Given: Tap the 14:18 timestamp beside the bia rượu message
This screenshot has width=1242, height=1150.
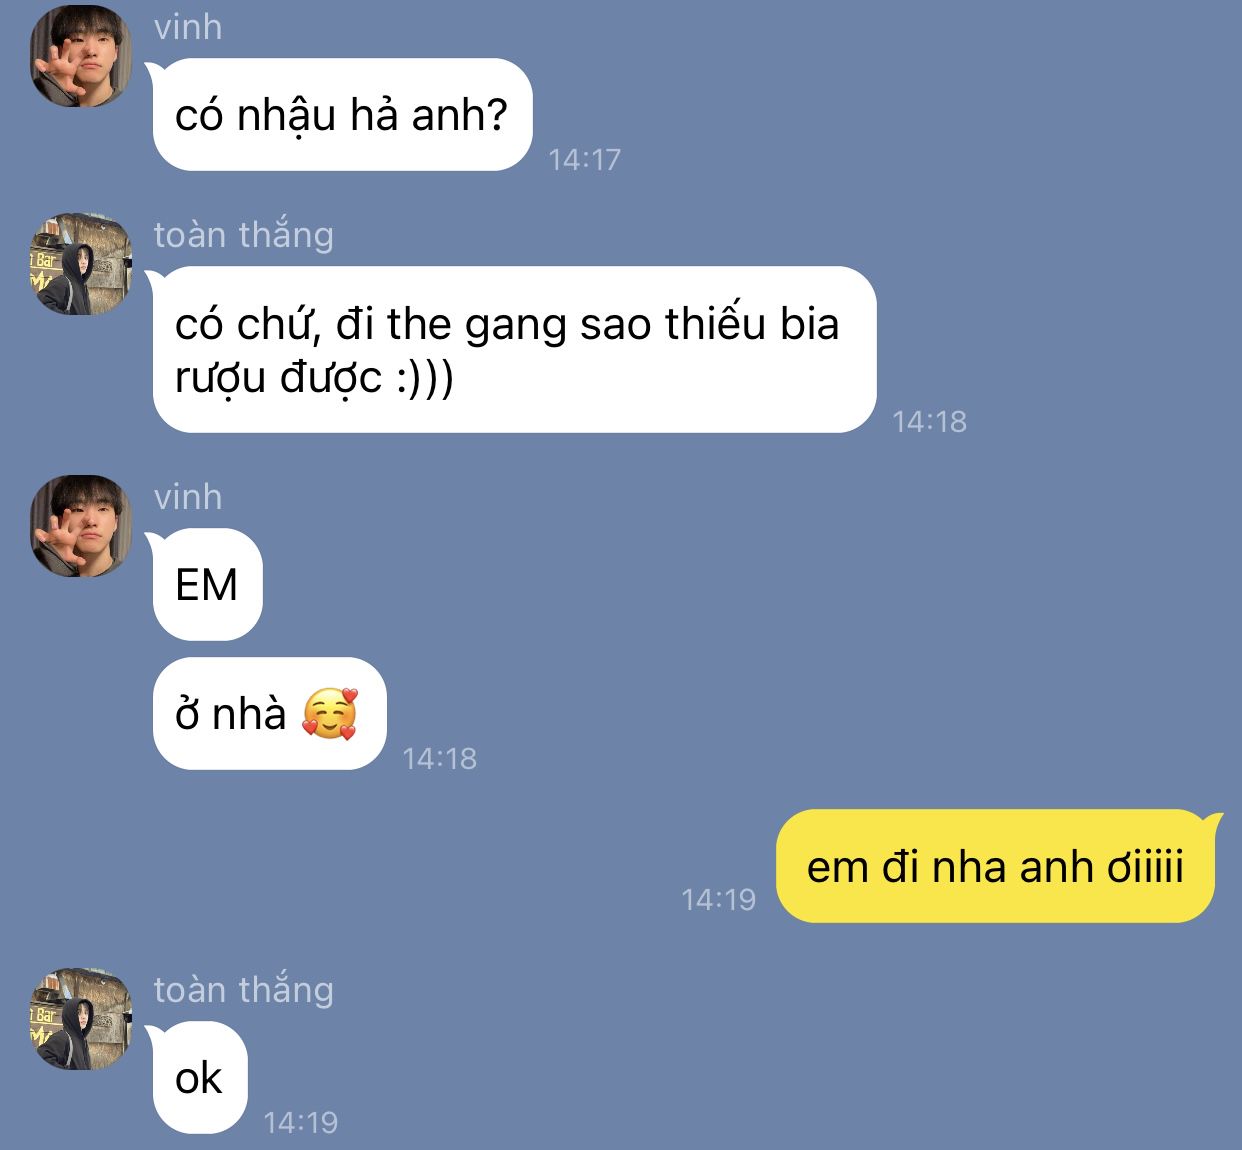Looking at the screenshot, I should [930, 421].
